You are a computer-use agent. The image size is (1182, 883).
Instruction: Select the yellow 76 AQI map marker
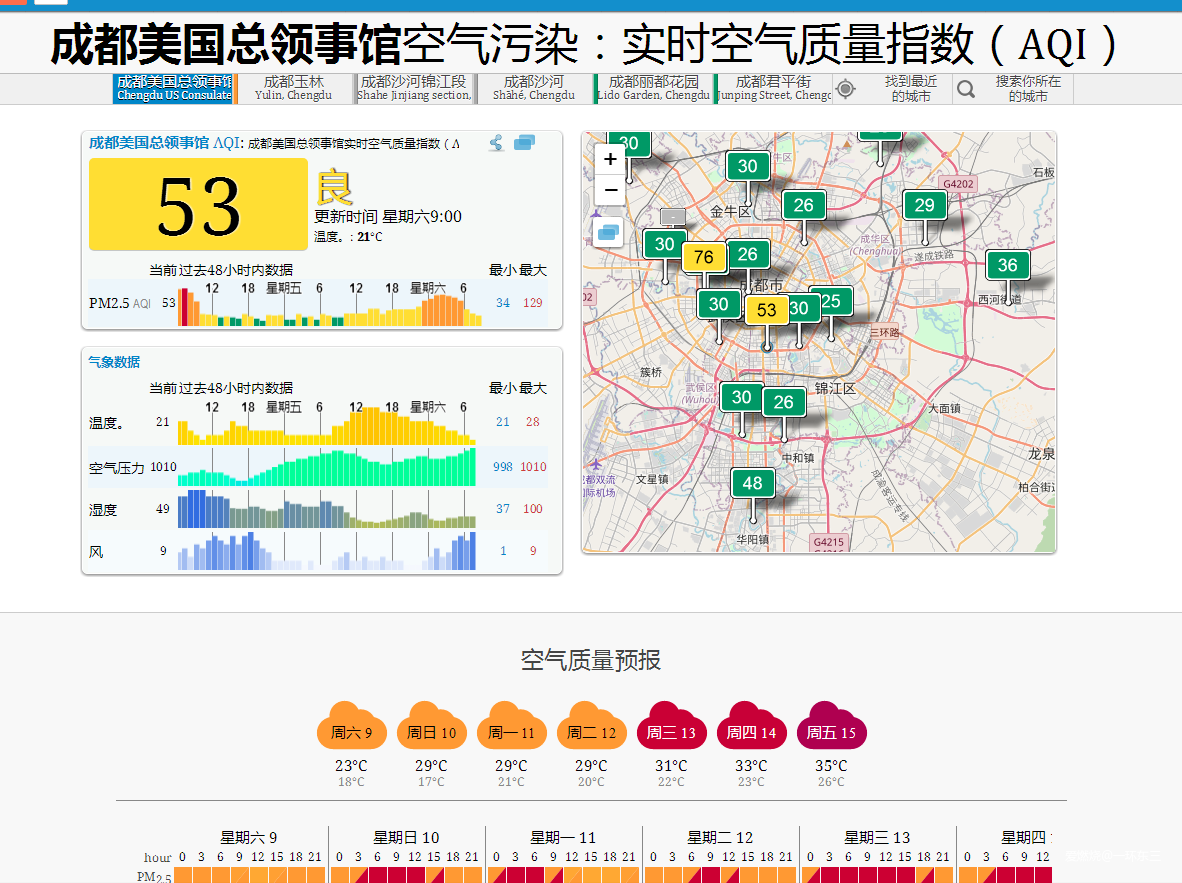[x=704, y=257]
